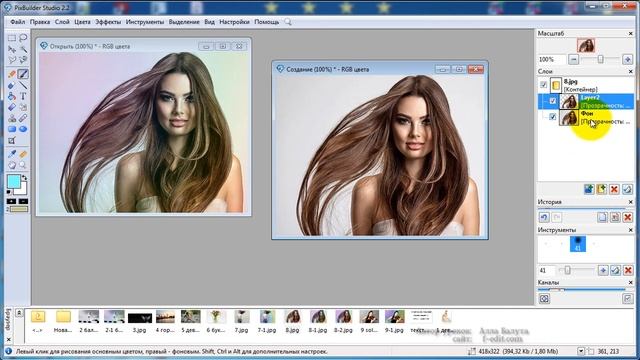
Task: Open status bar dropdown arrow
Action: coord(581,351)
